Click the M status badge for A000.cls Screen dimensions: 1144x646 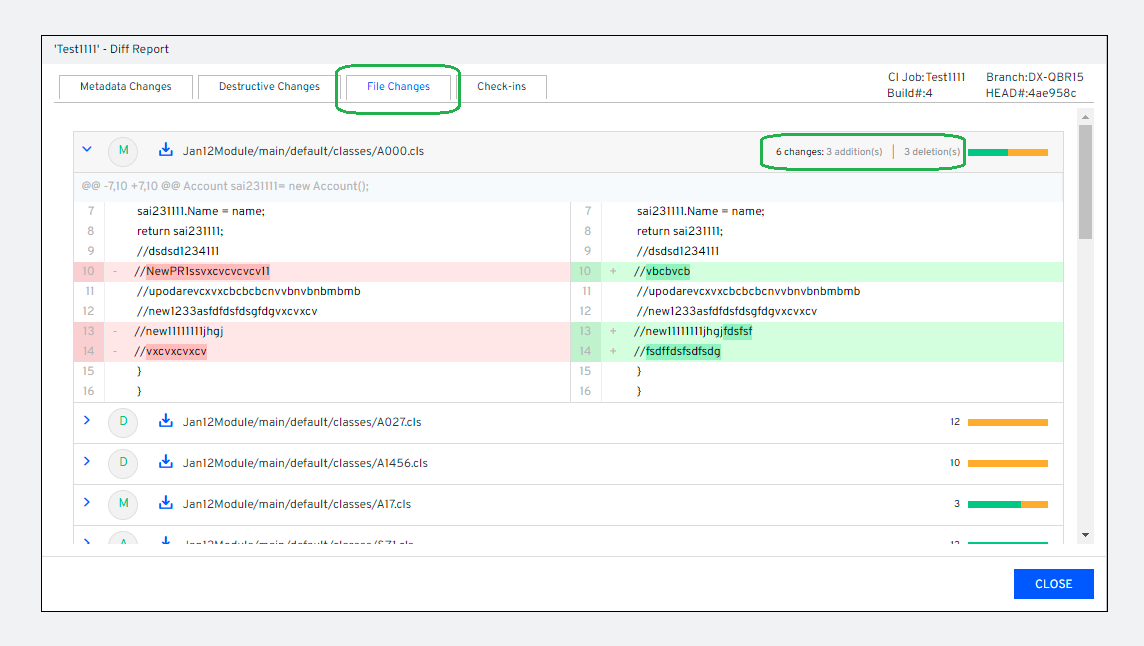point(123,151)
